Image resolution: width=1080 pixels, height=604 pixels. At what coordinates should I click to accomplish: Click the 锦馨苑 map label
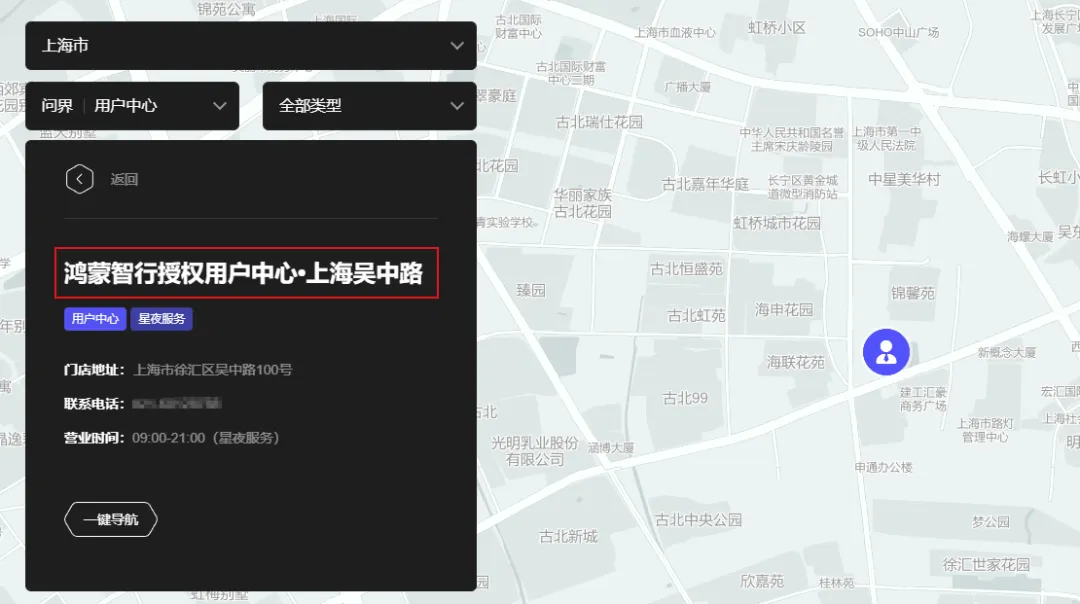pos(913,293)
